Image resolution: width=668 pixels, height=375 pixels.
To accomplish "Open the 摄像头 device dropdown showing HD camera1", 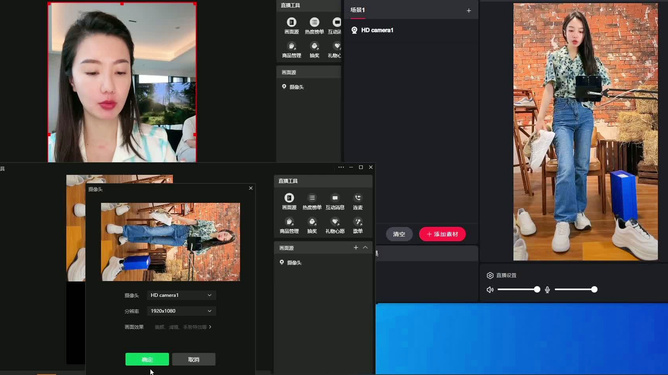I will 181,295.
